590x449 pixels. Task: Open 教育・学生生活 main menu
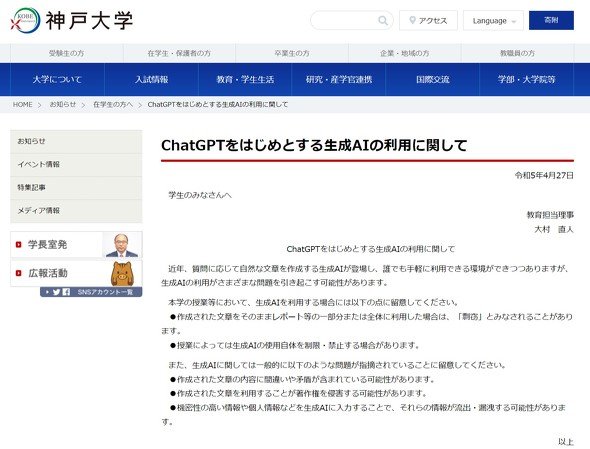[x=245, y=79]
